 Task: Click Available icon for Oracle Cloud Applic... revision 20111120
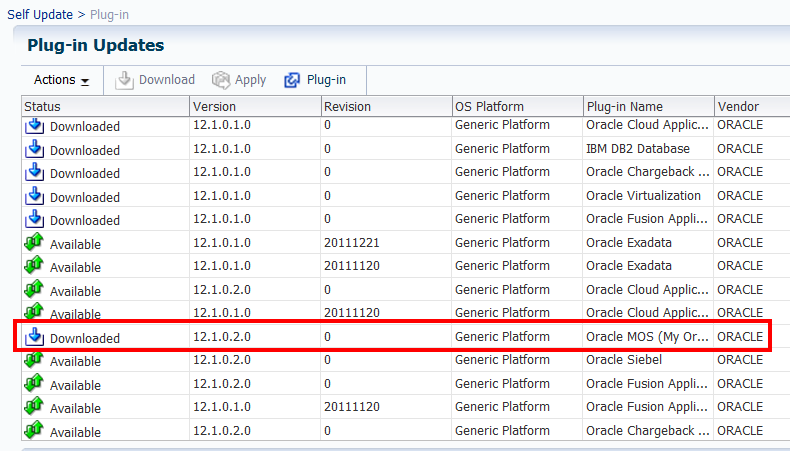[x=34, y=312]
